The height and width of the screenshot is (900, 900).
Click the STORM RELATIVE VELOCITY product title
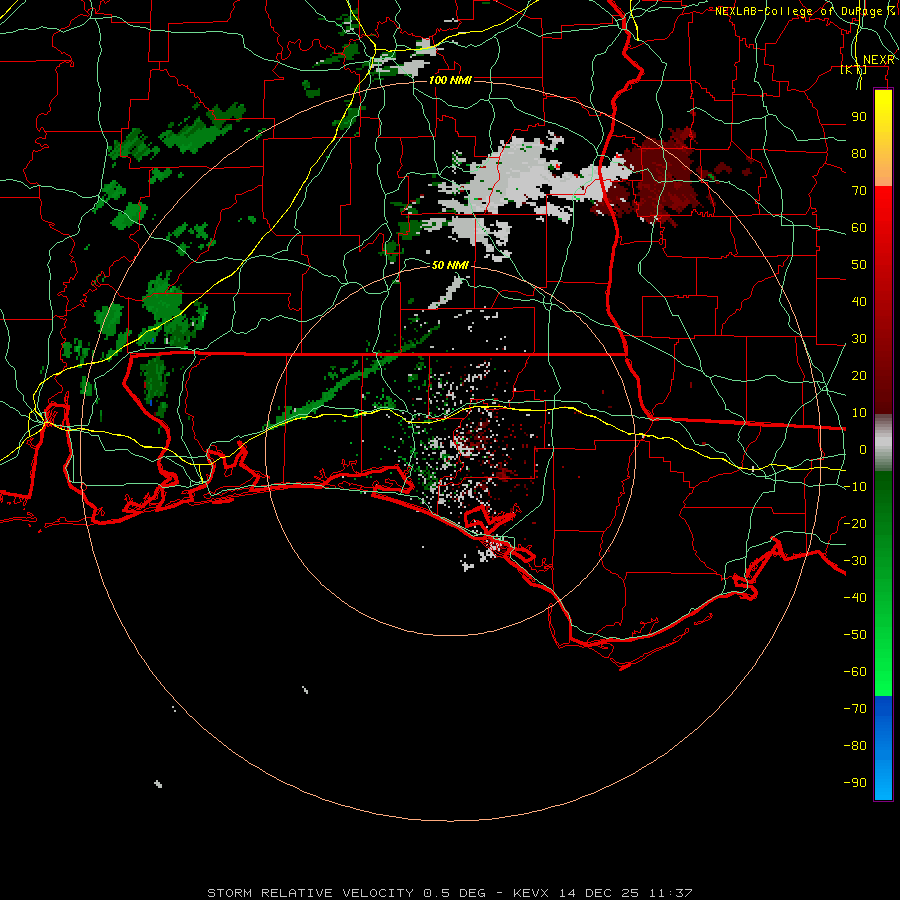(x=310, y=893)
